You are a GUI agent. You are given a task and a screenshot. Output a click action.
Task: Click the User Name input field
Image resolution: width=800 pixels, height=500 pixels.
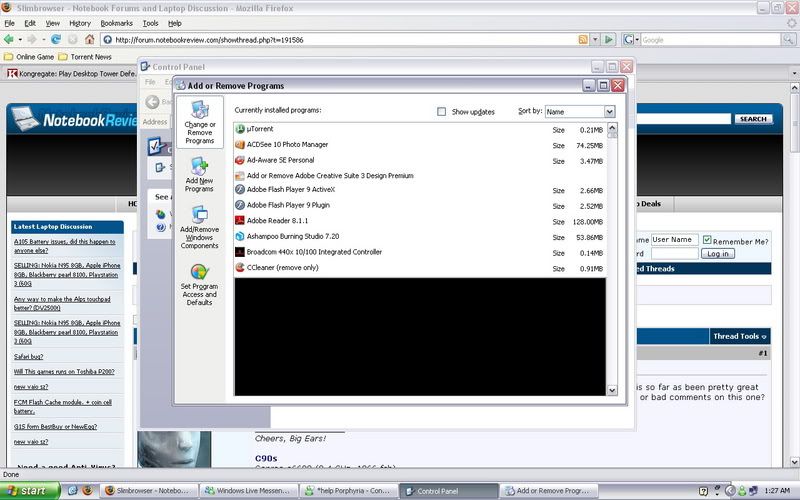[674, 239]
